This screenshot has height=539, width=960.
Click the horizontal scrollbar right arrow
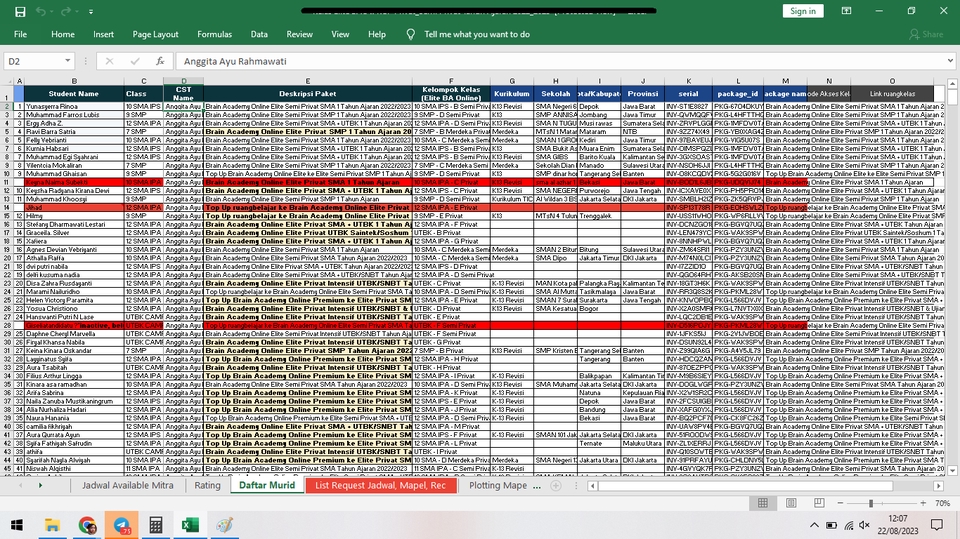pos(938,486)
